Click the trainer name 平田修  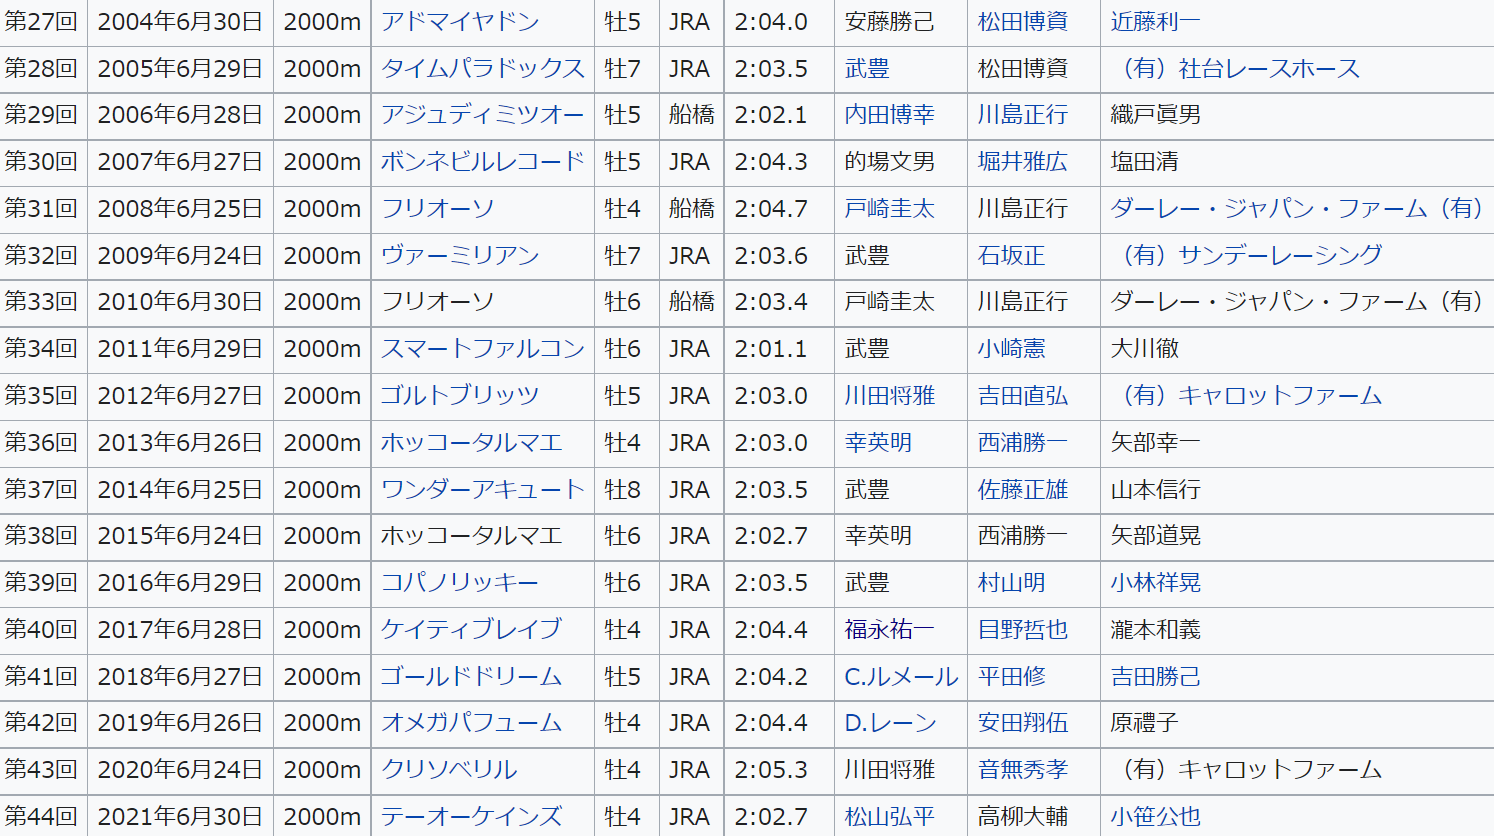coord(1012,676)
